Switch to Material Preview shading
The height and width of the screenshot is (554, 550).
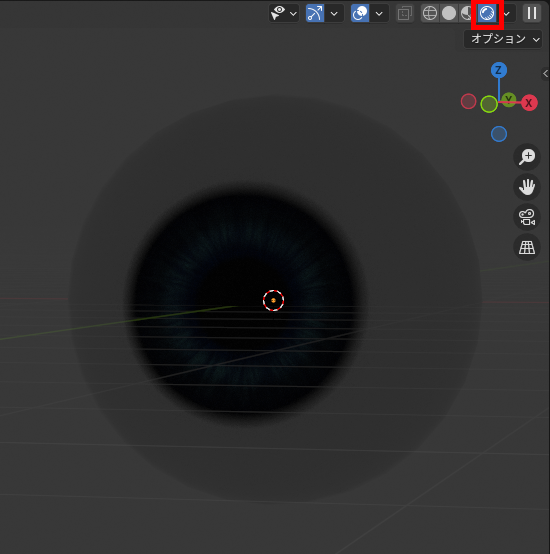click(467, 13)
